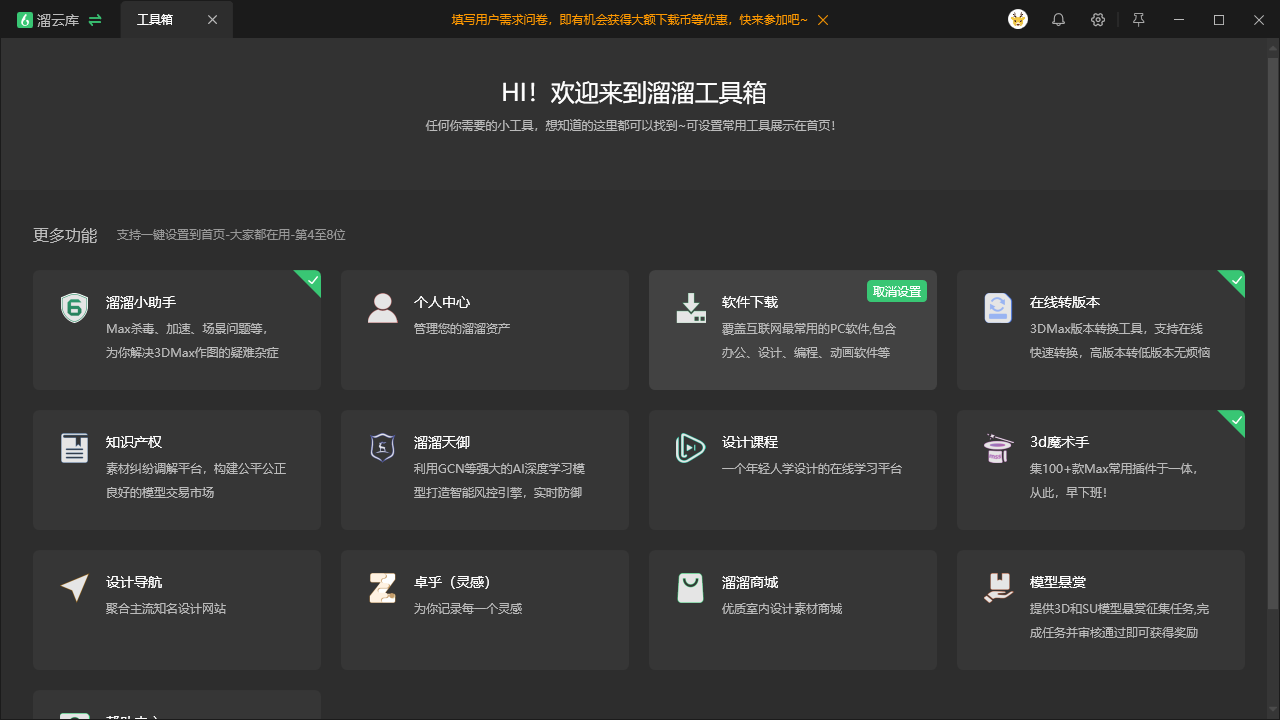Close the 工具箱 tab

pos(212,20)
